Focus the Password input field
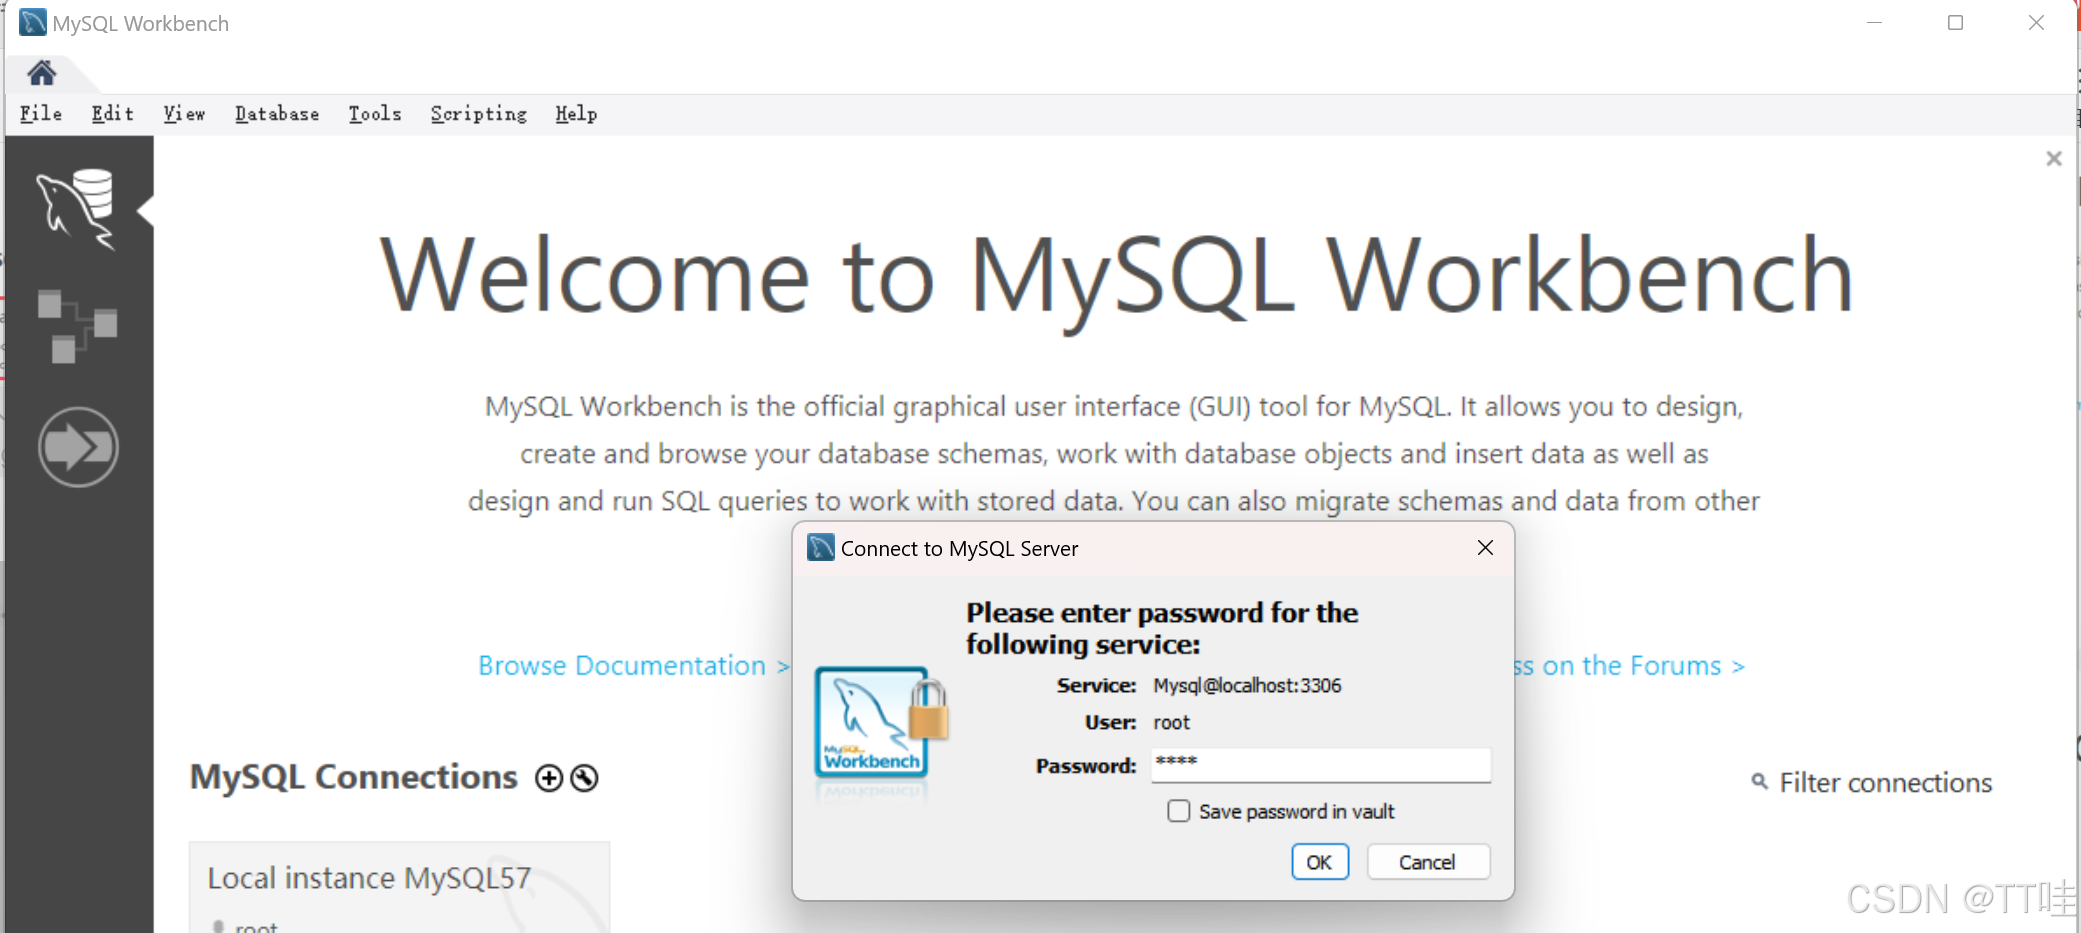Viewport: 2081px width, 933px height. 1320,765
